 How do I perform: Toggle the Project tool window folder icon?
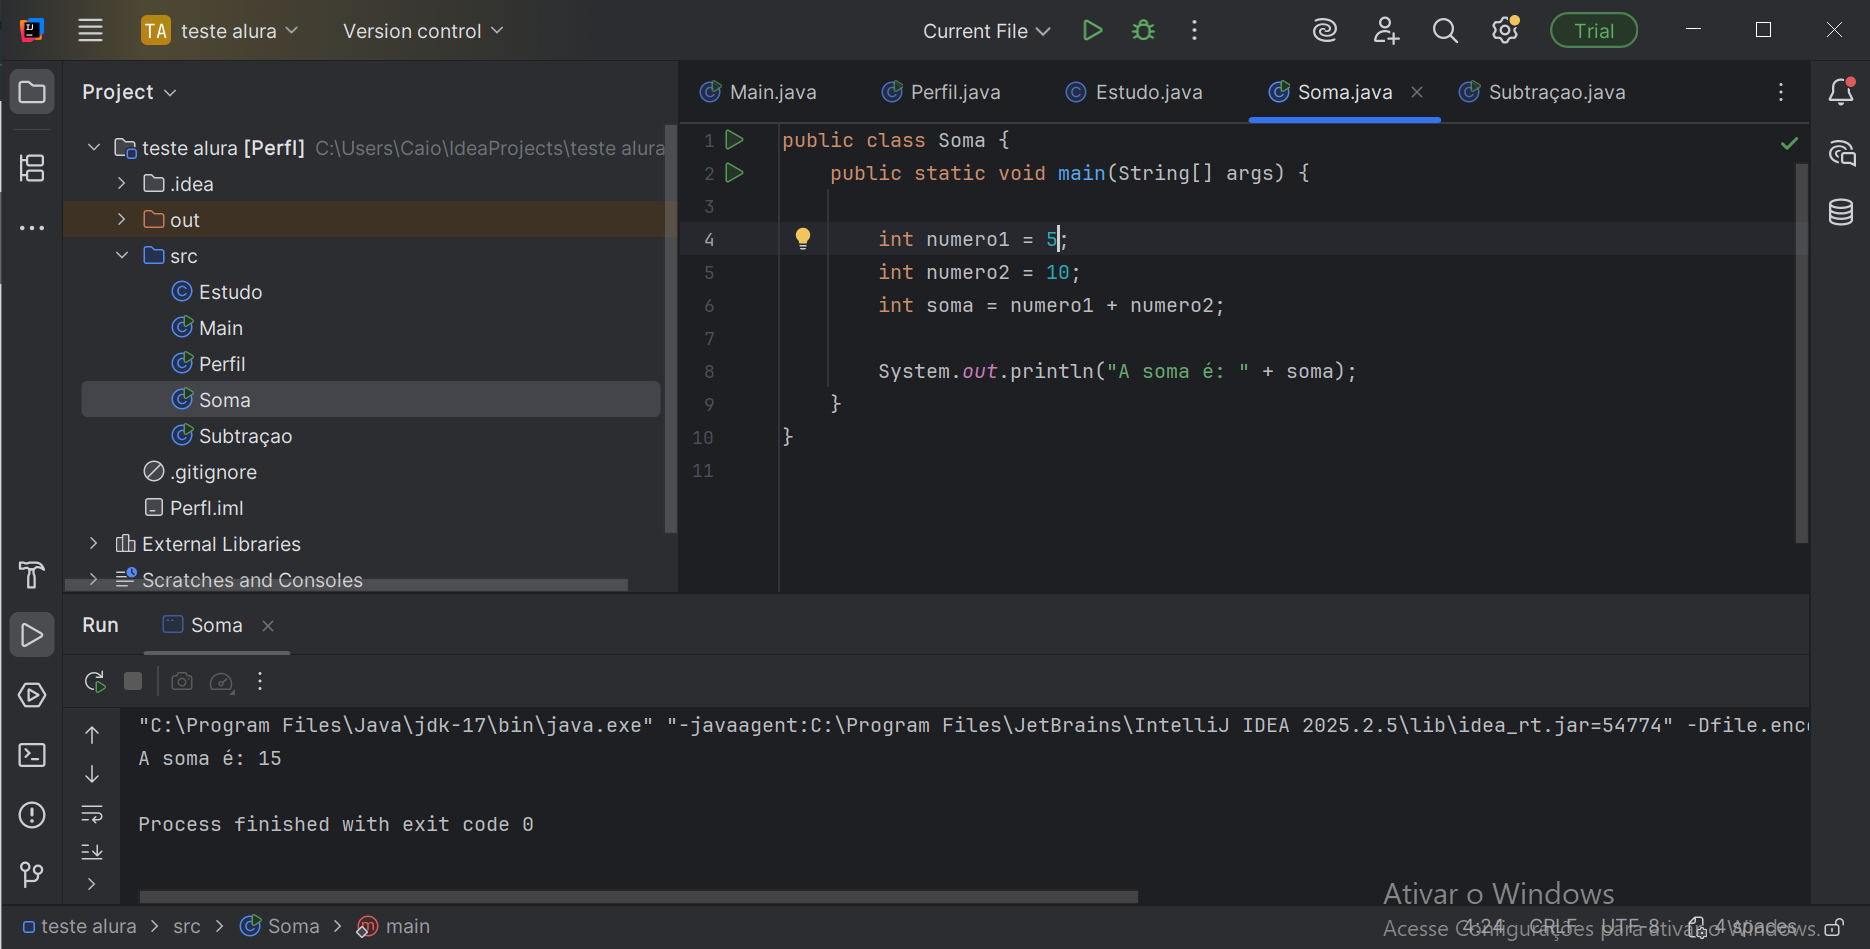(32, 92)
